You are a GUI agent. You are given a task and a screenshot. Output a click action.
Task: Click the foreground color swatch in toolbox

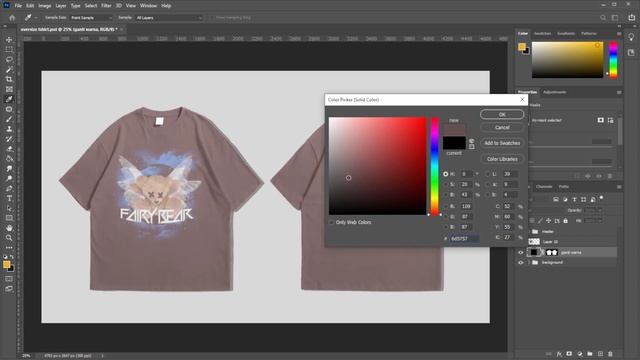click(x=7, y=265)
